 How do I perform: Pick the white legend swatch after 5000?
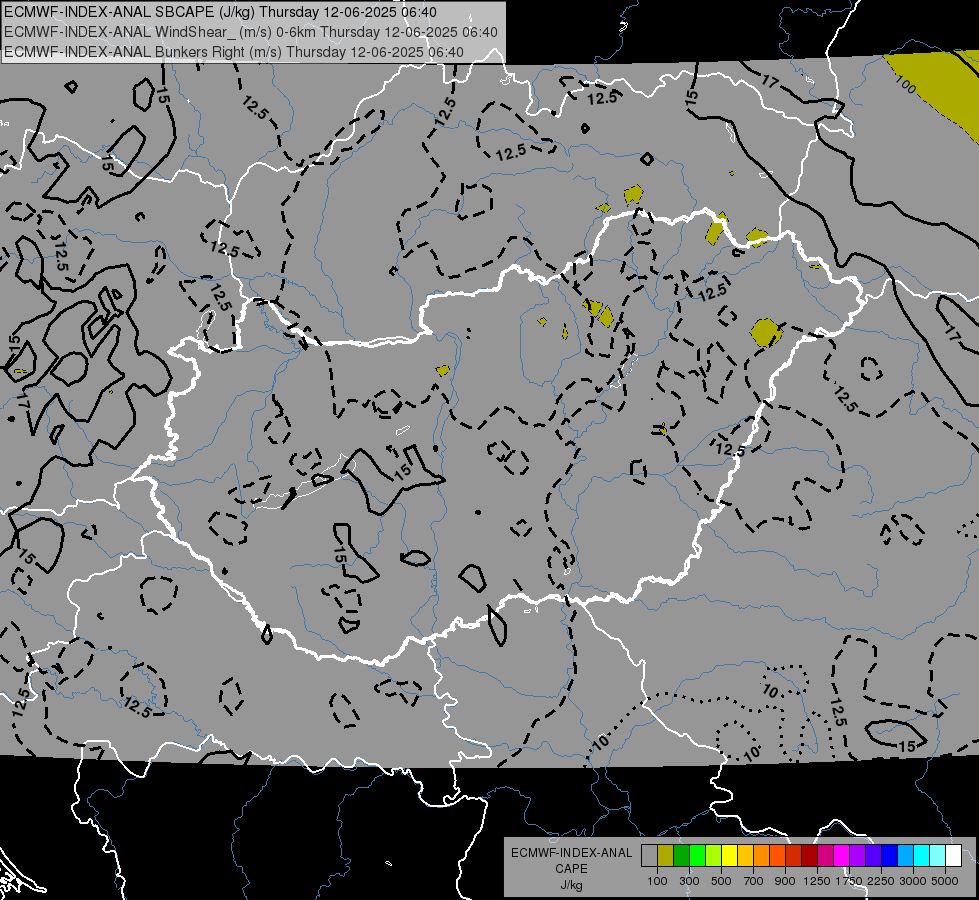(x=953, y=856)
